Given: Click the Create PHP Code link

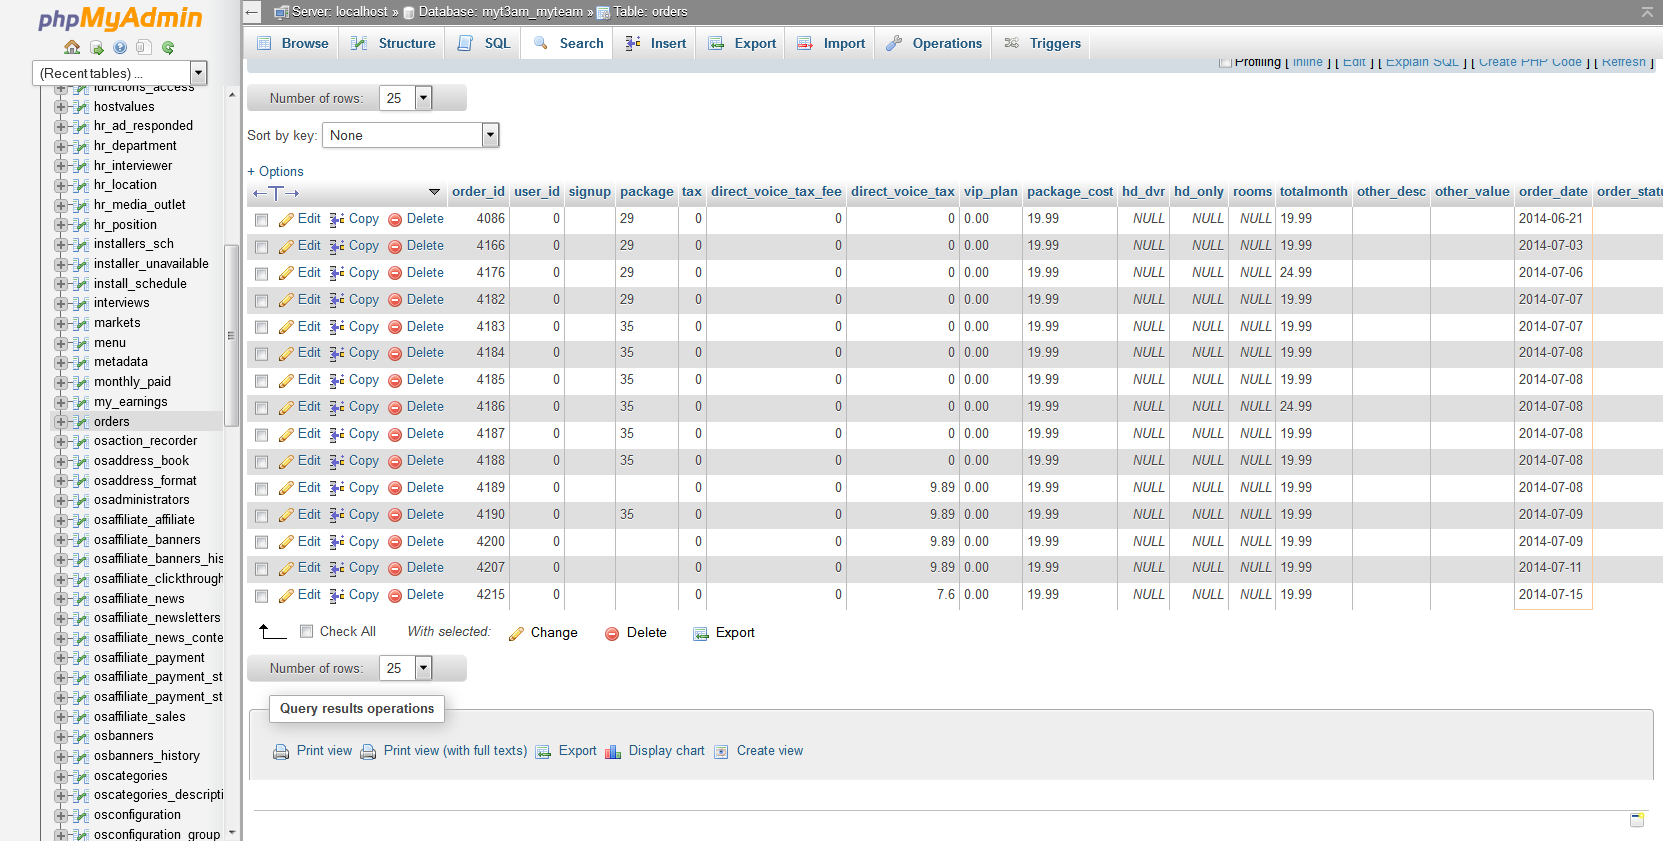Looking at the screenshot, I should click(x=1530, y=62).
